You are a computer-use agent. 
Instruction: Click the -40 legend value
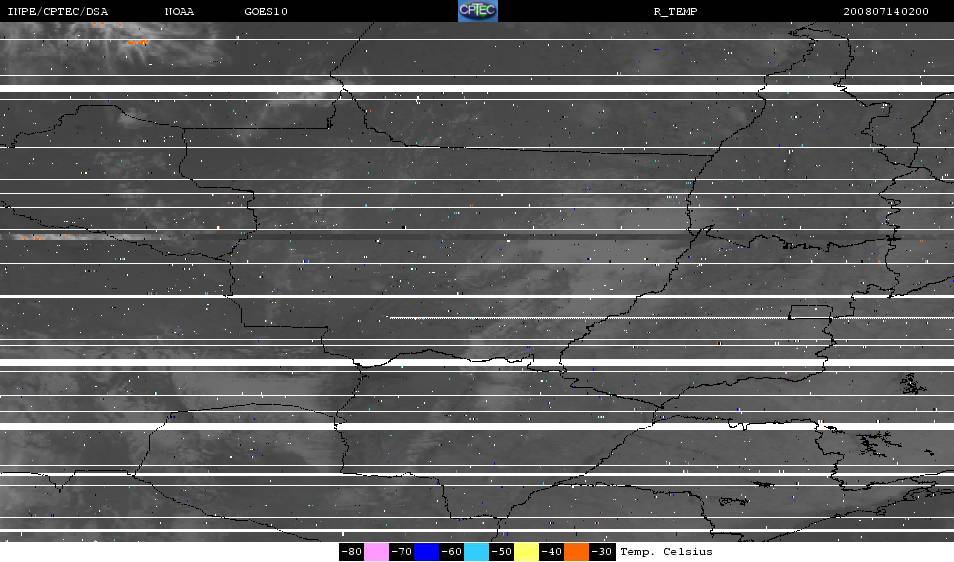[x=551, y=552]
